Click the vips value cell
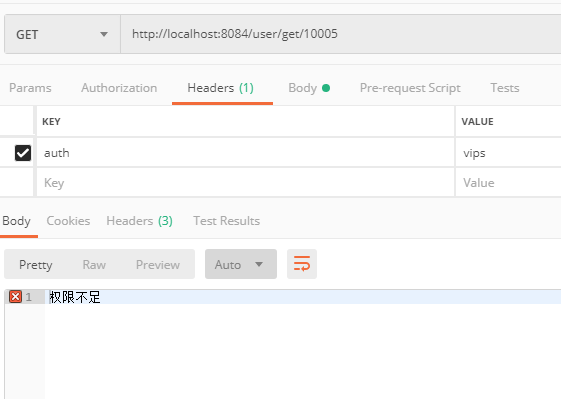This screenshot has height=399, width=561. click(508, 153)
